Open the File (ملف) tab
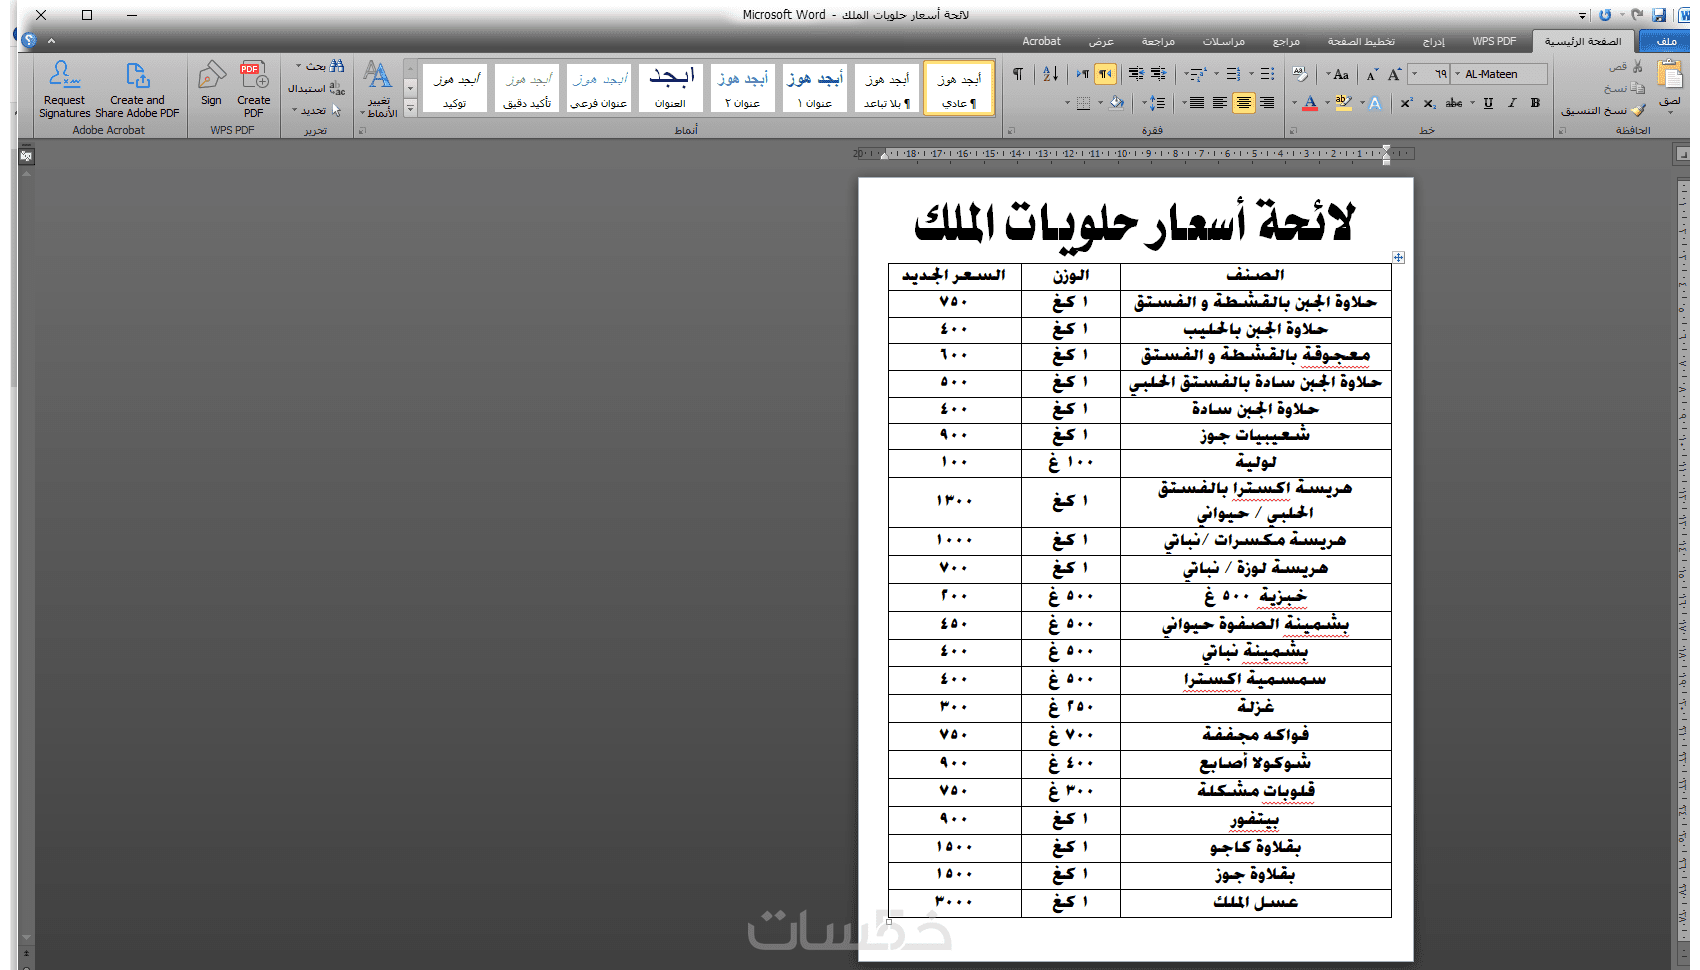This screenshot has width=1700, height=970. click(1665, 41)
